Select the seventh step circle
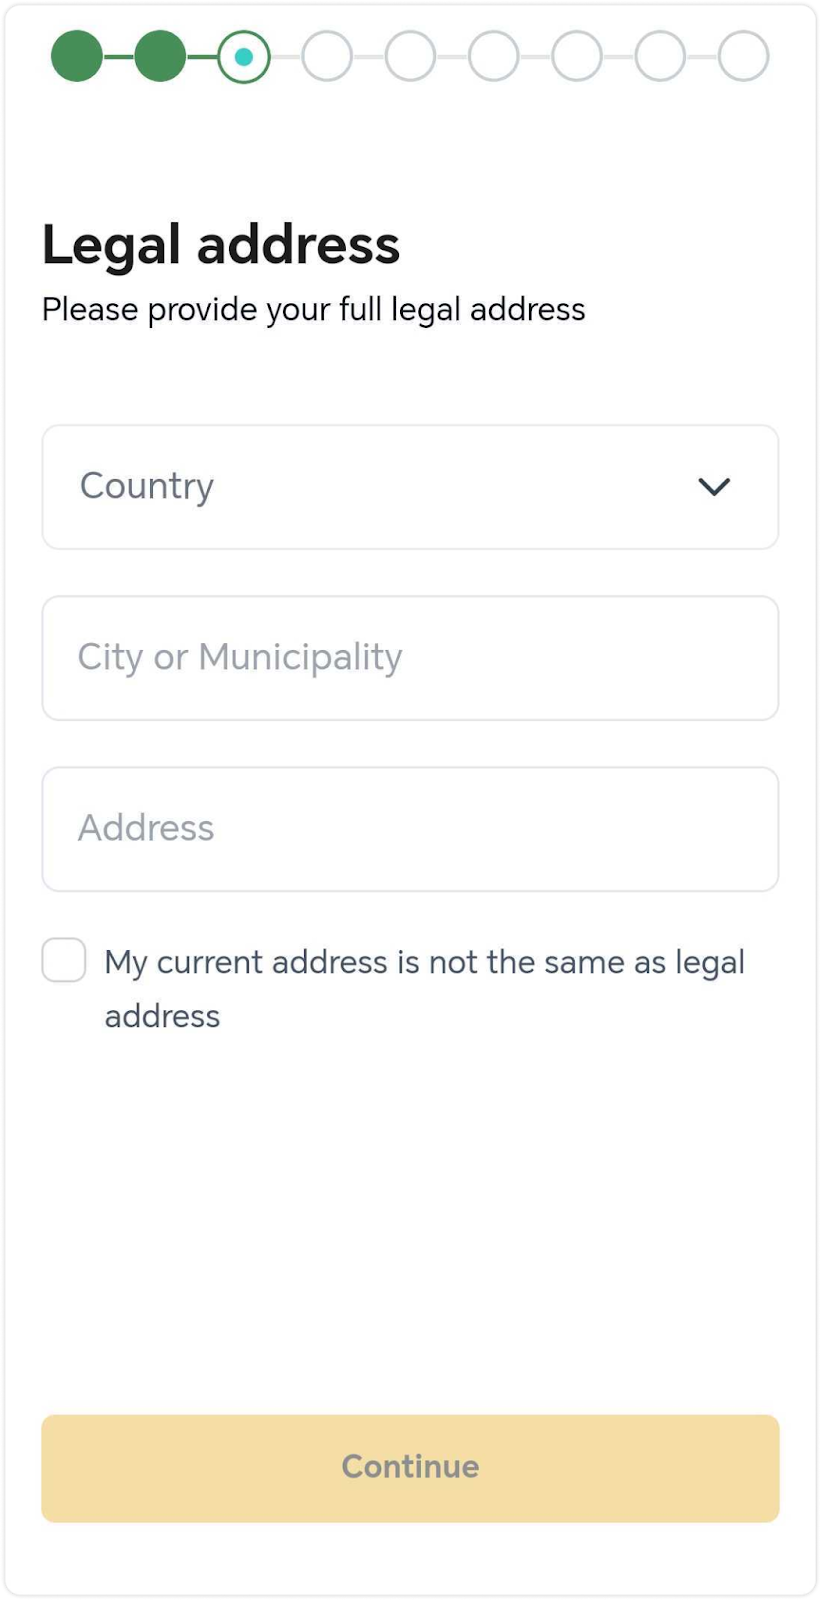The height and width of the screenshot is (1600, 821). click(x=577, y=57)
